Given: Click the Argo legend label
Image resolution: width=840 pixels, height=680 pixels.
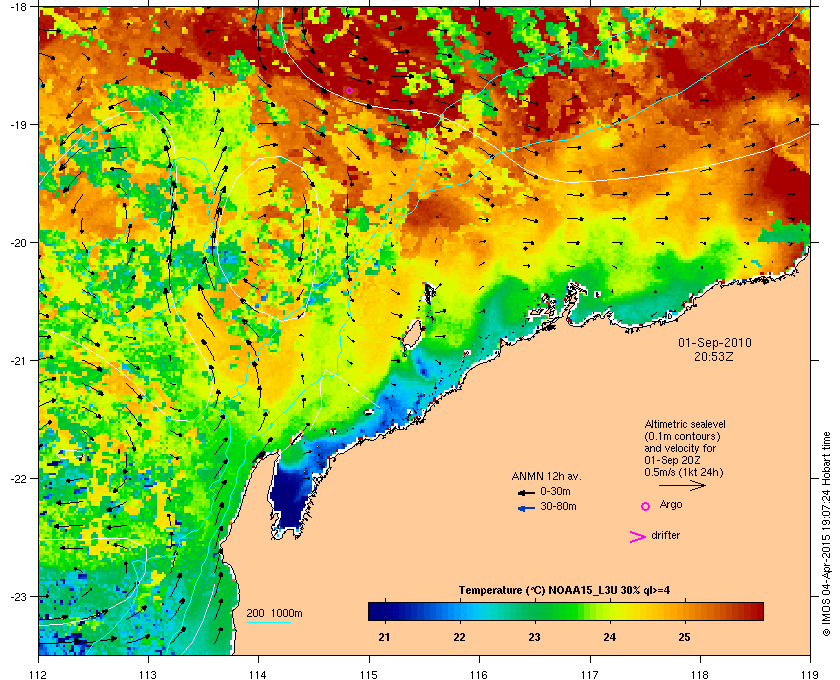Looking at the screenshot, I should 671,505.
